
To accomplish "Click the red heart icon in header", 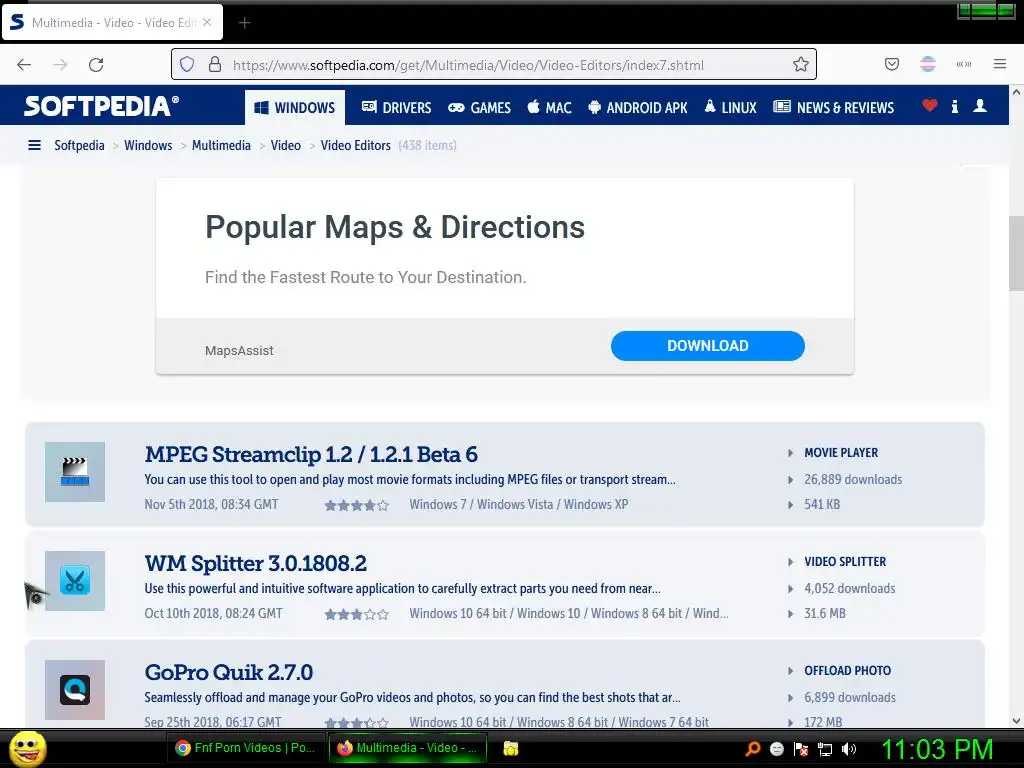I will tap(930, 105).
